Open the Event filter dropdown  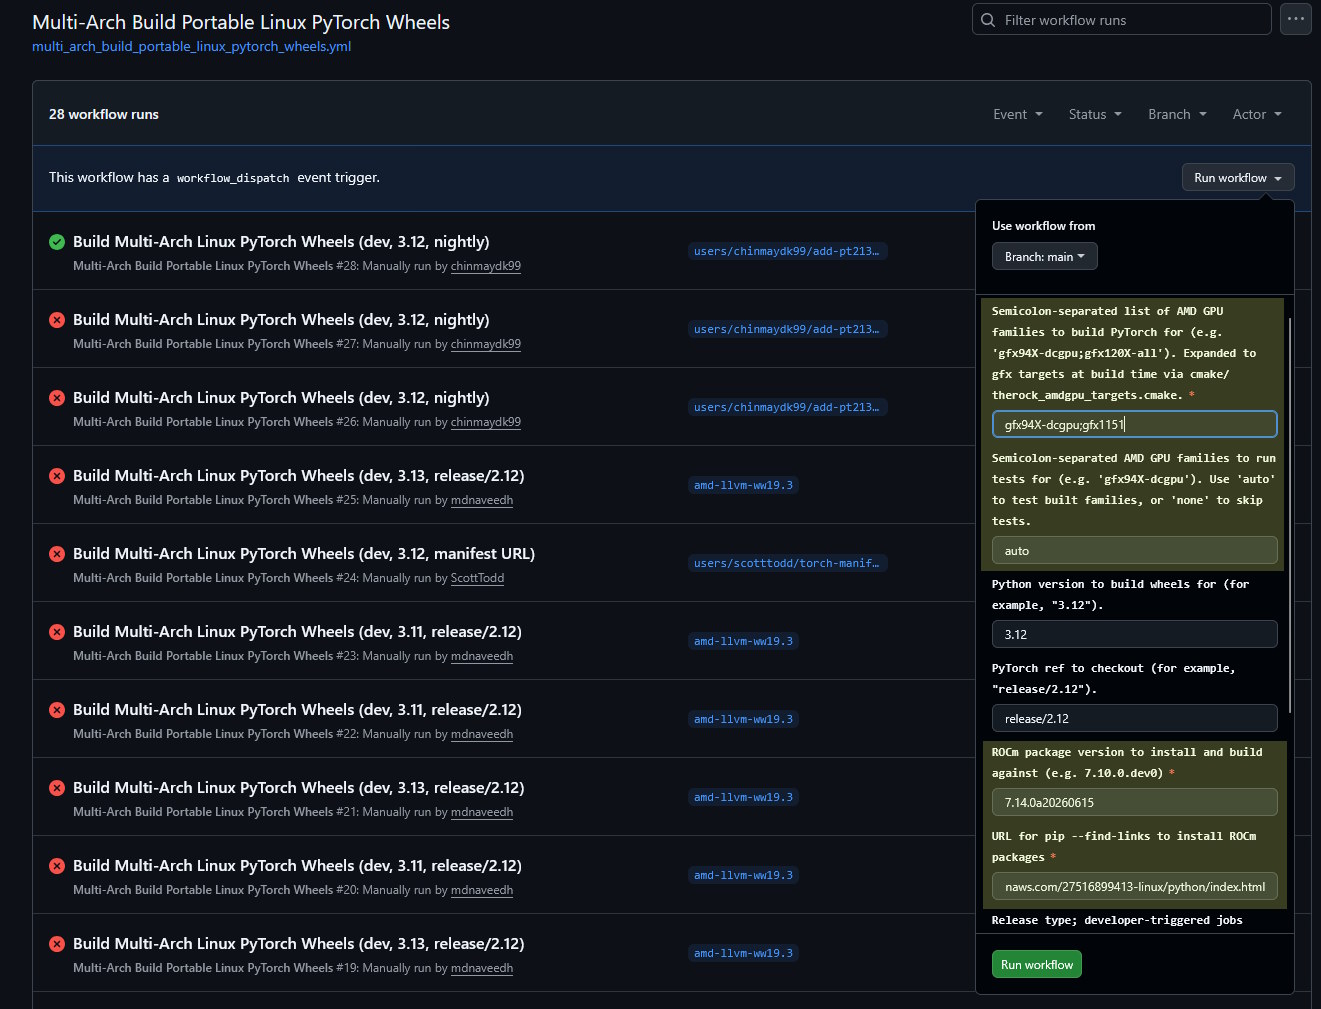coord(1018,114)
